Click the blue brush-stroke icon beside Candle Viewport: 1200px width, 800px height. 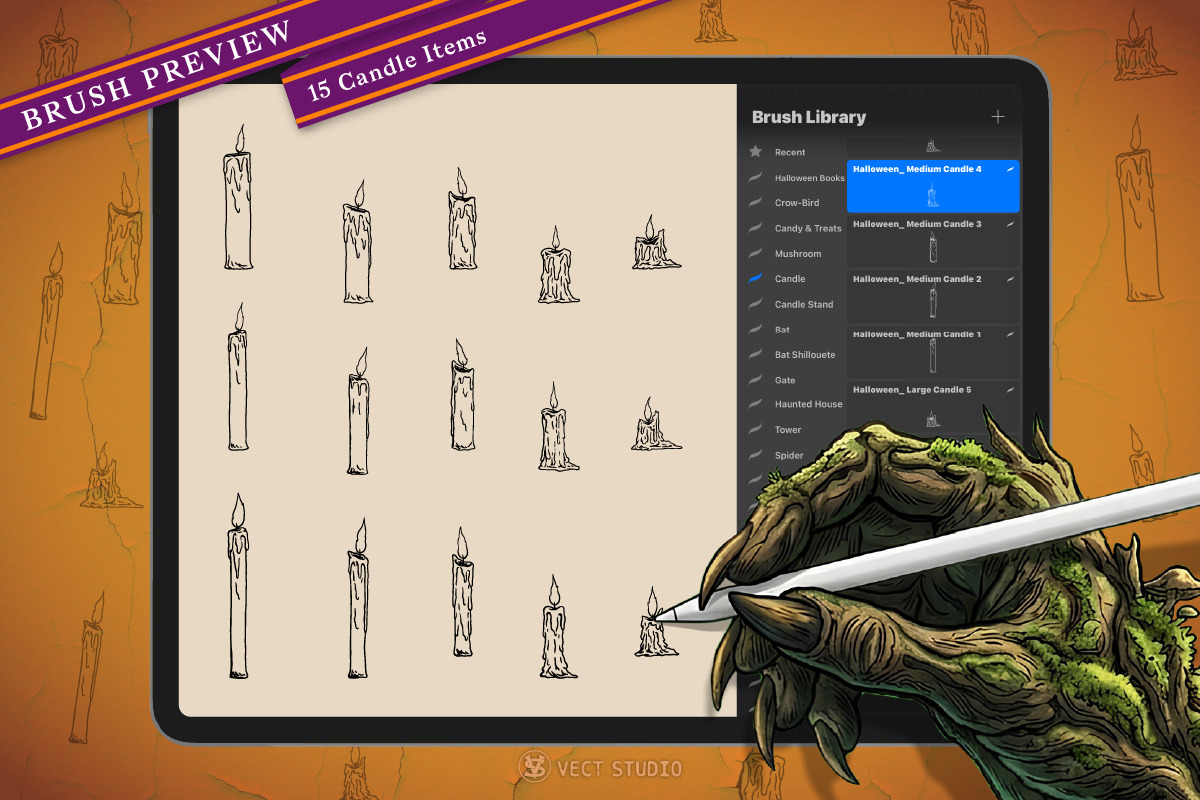pos(756,279)
